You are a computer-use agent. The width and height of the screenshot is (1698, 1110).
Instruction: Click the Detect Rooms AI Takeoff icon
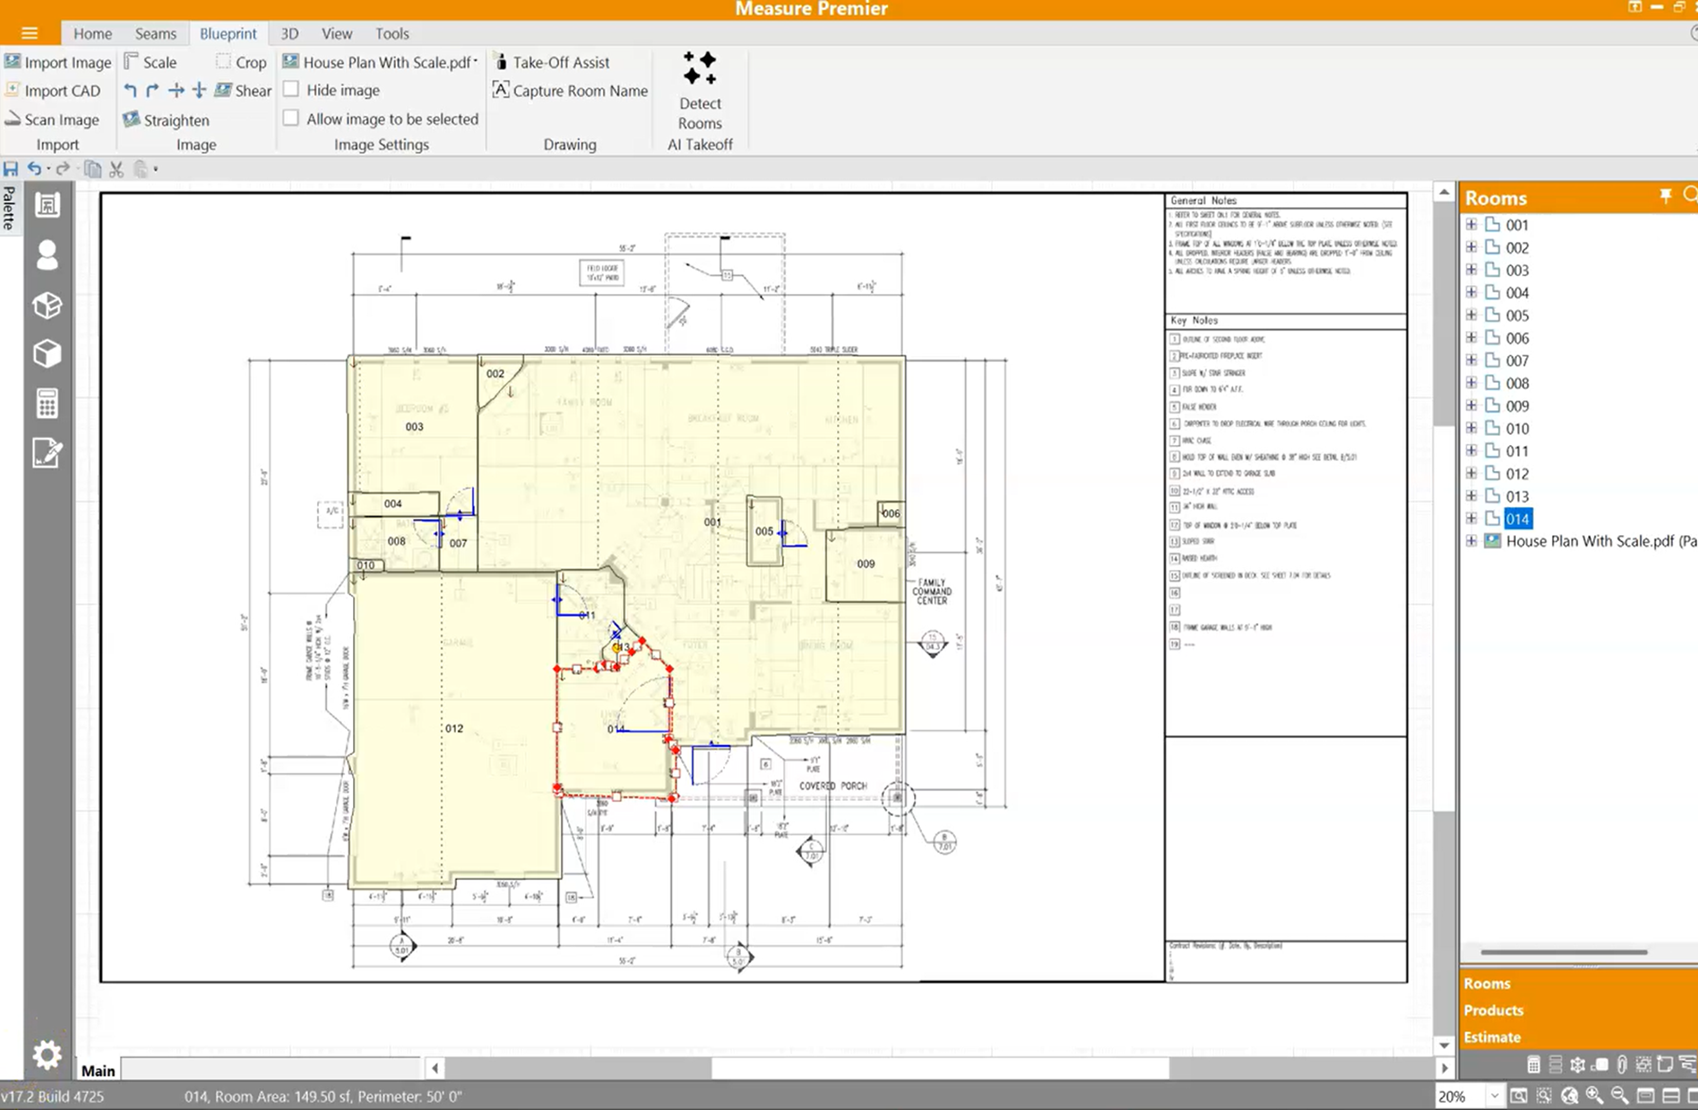pos(700,92)
